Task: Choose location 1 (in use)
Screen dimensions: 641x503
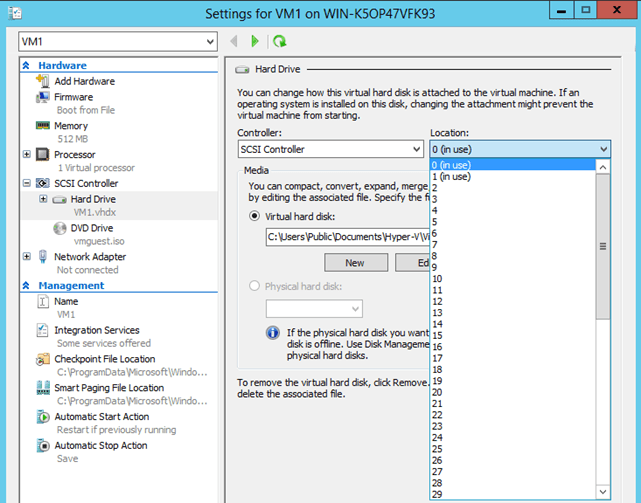Action: coord(513,176)
